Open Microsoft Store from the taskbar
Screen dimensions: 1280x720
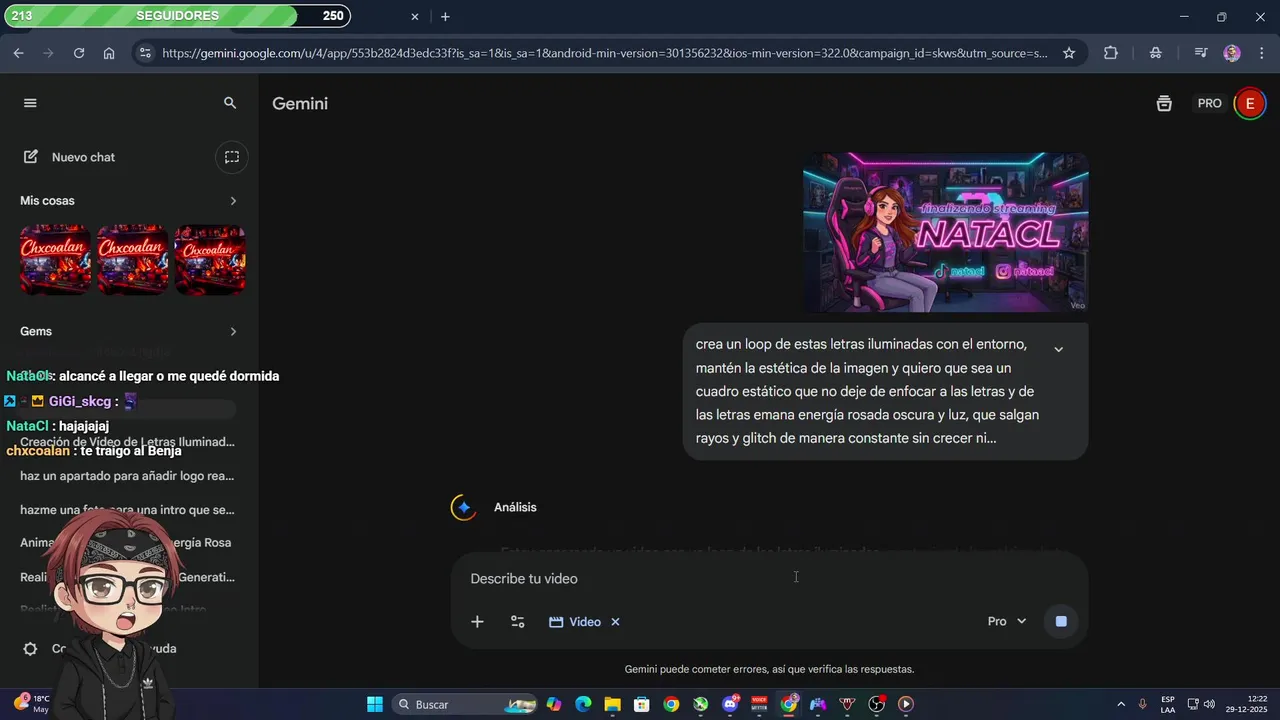point(642,704)
